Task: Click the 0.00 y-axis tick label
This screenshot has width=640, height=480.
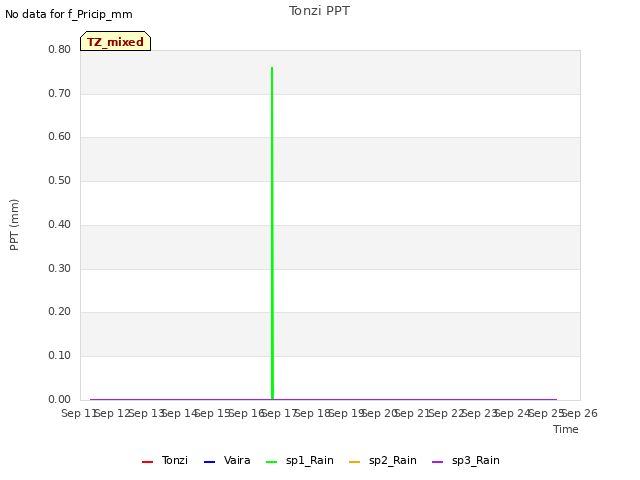Action: pyautogui.click(x=60, y=399)
